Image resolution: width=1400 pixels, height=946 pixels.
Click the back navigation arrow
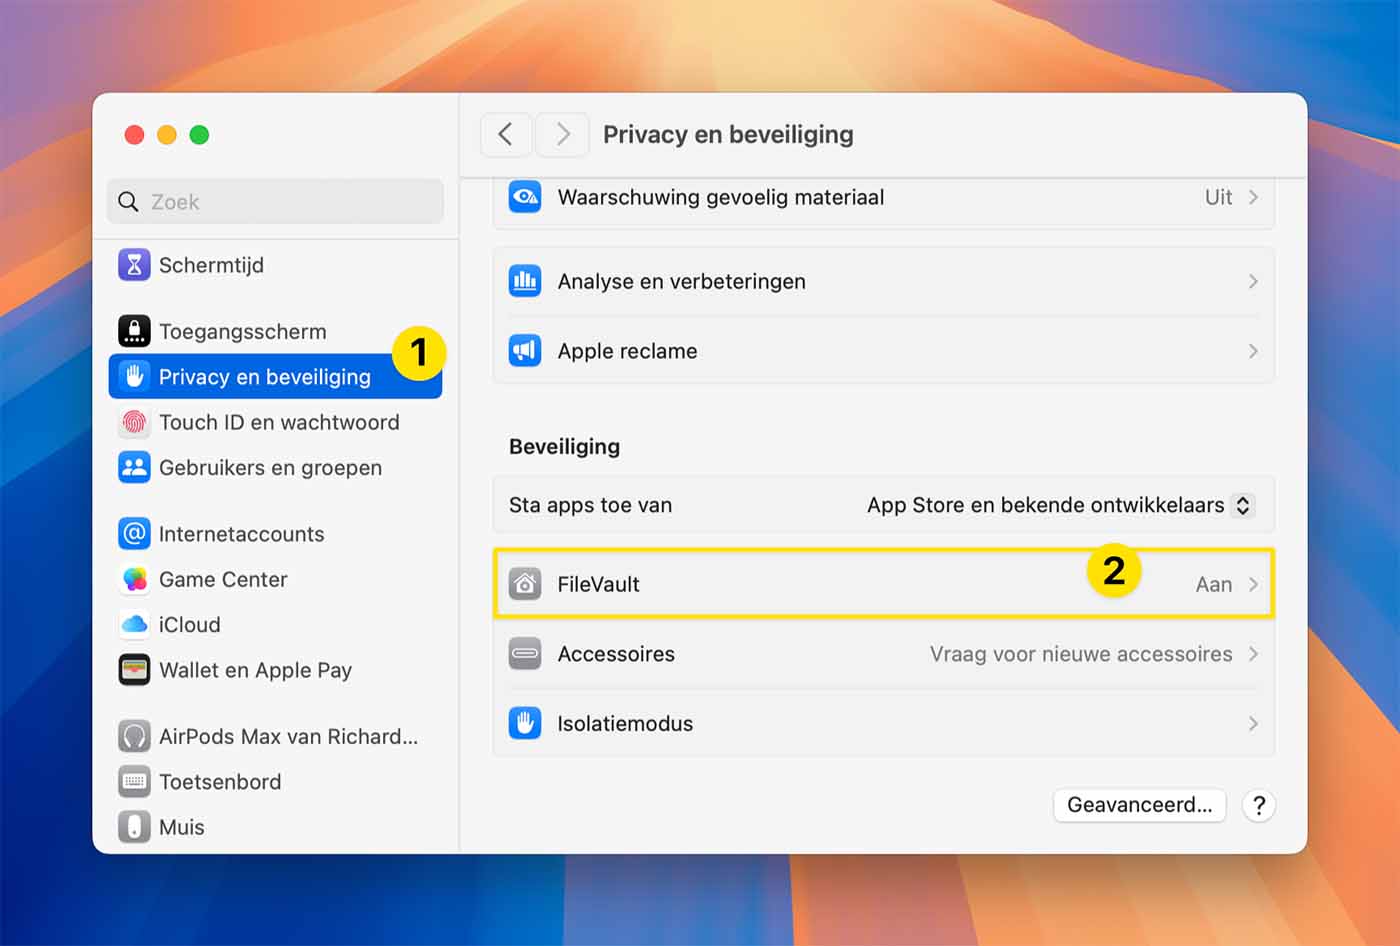505,134
